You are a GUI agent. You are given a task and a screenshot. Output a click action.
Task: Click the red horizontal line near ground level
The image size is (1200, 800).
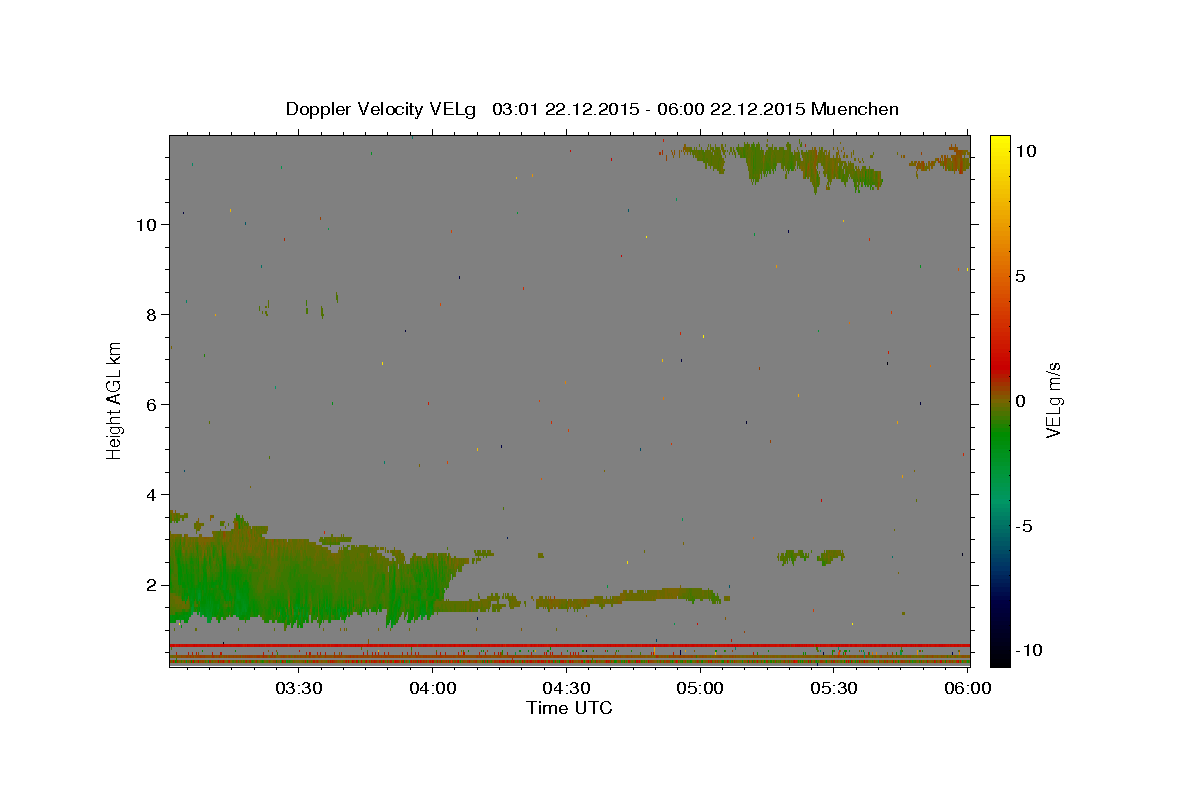(x=570, y=645)
